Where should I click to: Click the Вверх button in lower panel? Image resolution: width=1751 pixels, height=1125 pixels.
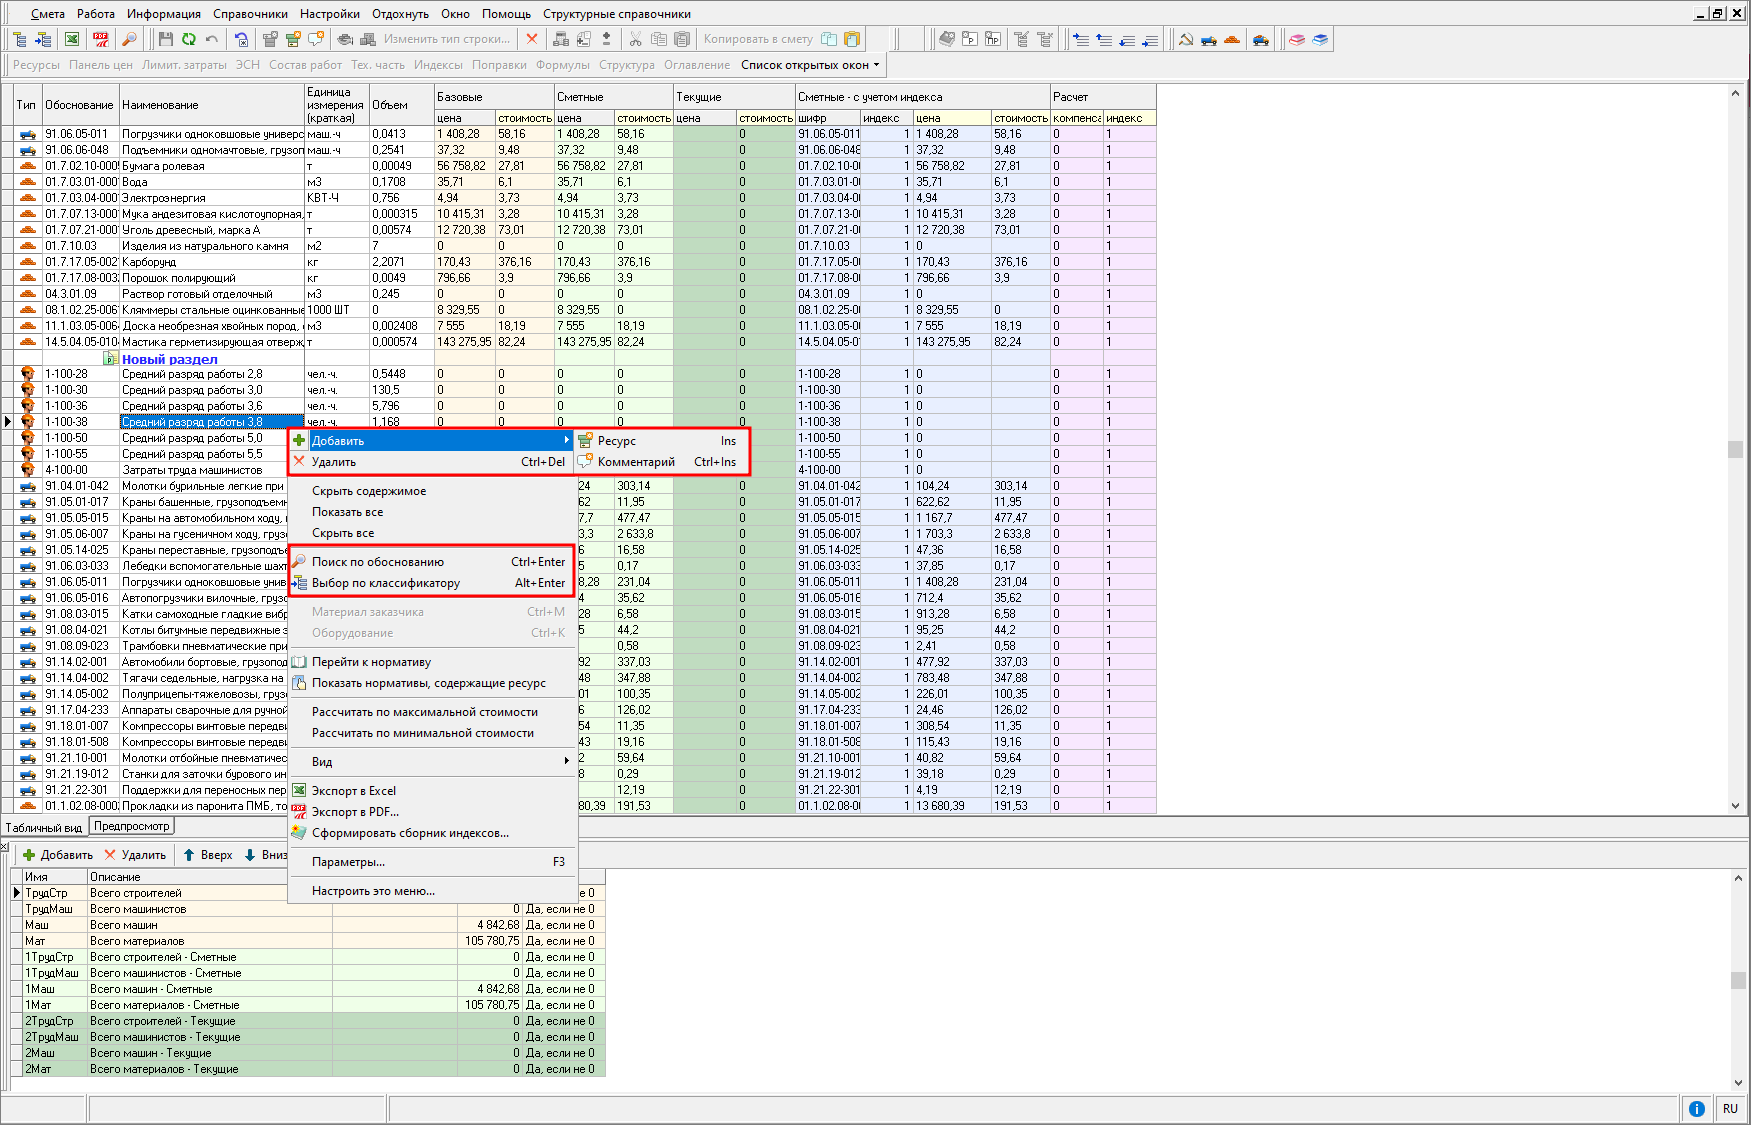[x=207, y=855]
